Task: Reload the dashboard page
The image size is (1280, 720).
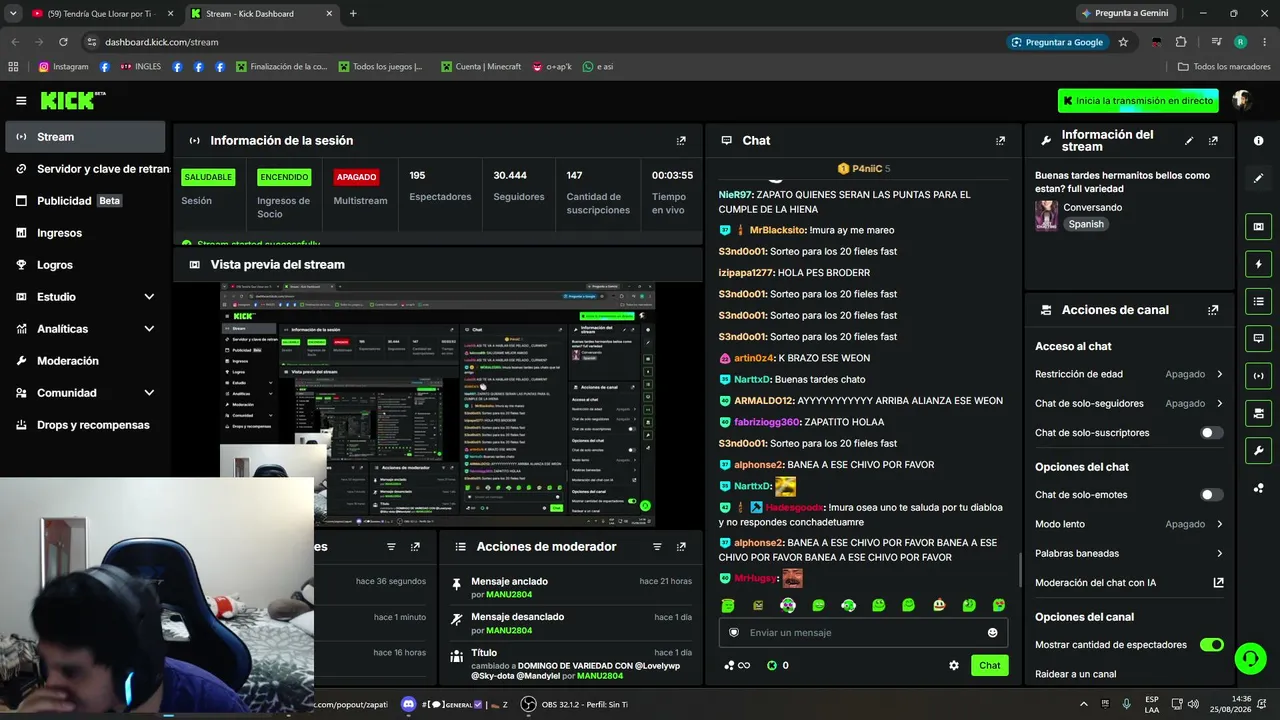Action: click(x=63, y=42)
